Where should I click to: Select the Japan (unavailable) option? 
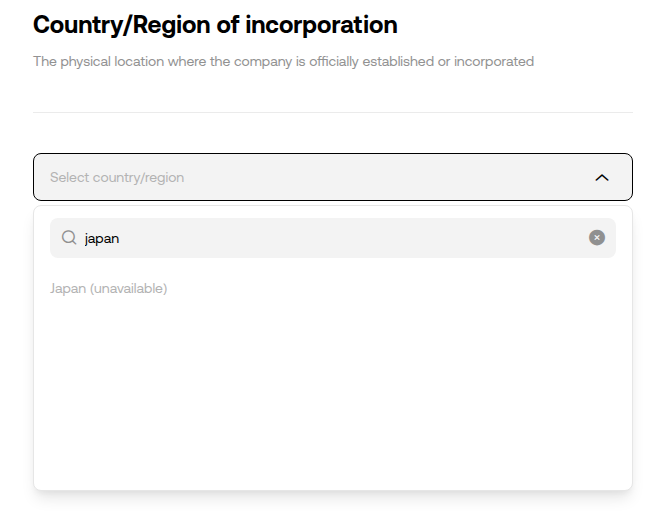tap(109, 288)
